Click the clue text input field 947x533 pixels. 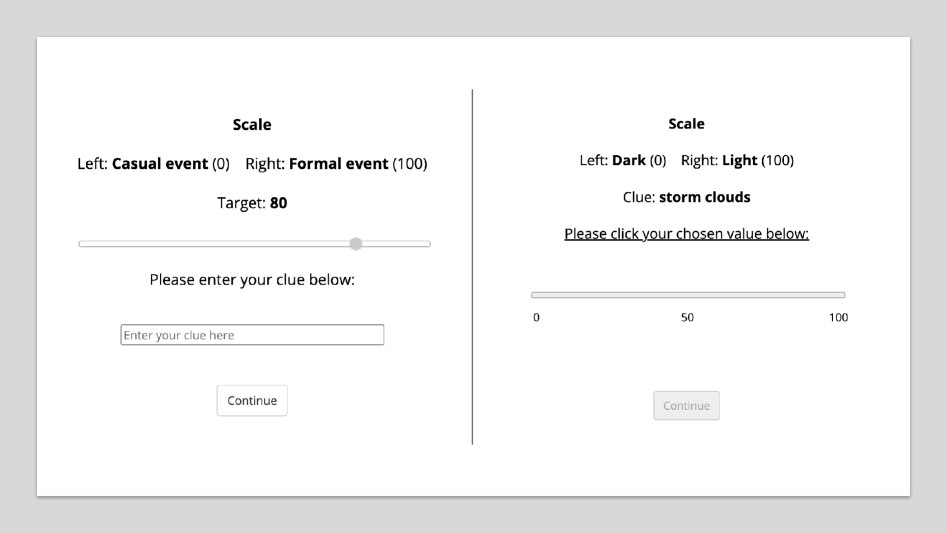point(252,335)
